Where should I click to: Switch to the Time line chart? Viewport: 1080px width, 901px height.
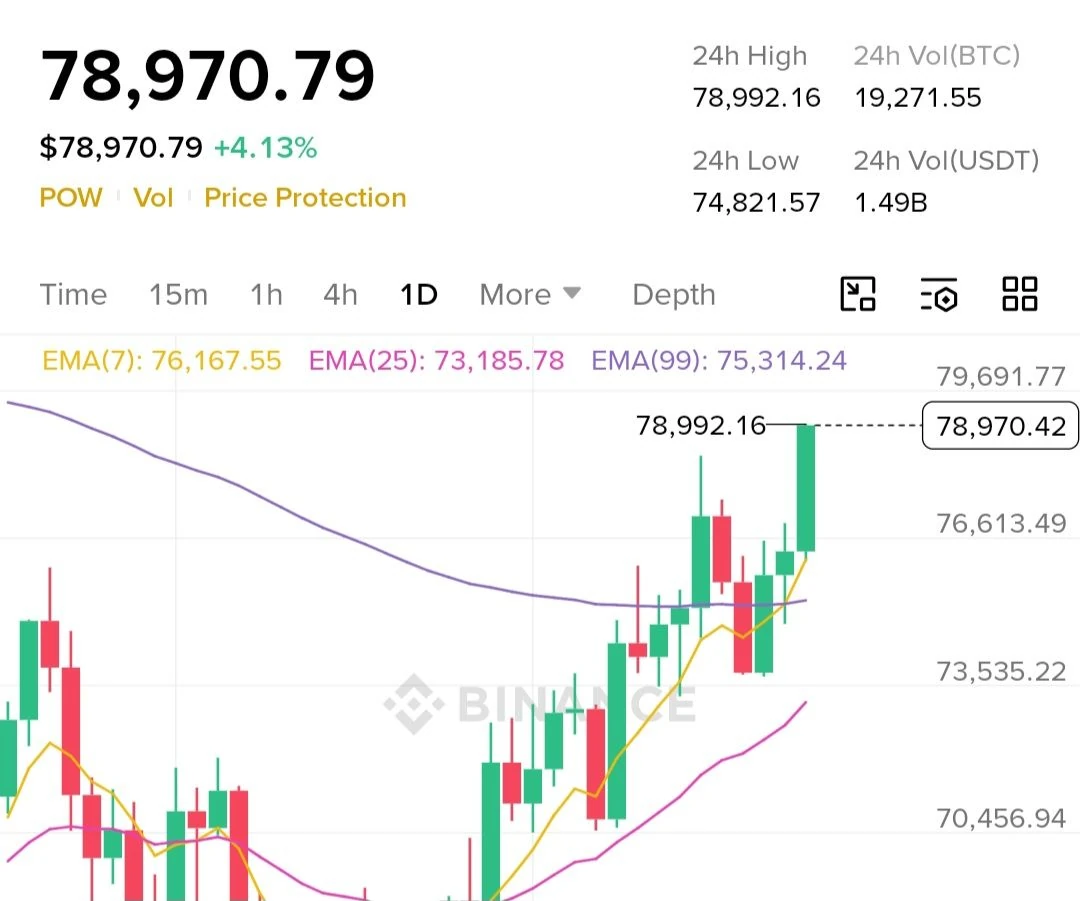click(74, 295)
